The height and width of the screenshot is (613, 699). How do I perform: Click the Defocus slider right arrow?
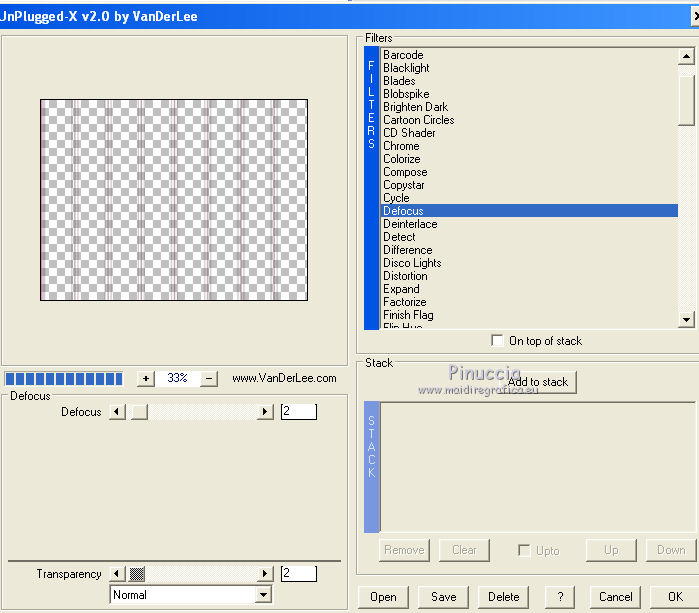265,411
